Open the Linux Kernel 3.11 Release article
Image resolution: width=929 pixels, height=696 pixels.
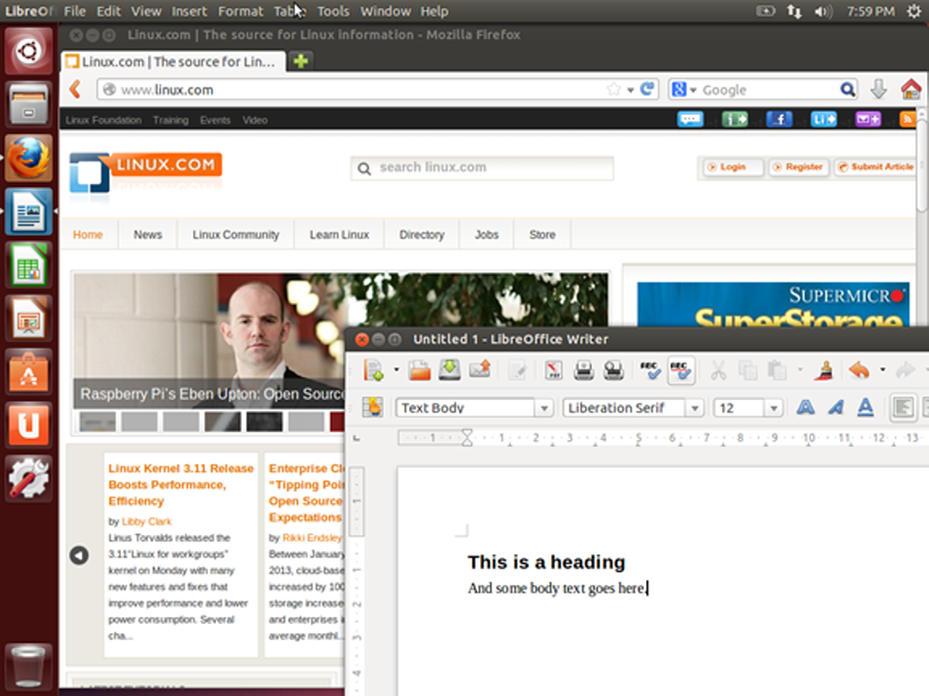point(181,485)
